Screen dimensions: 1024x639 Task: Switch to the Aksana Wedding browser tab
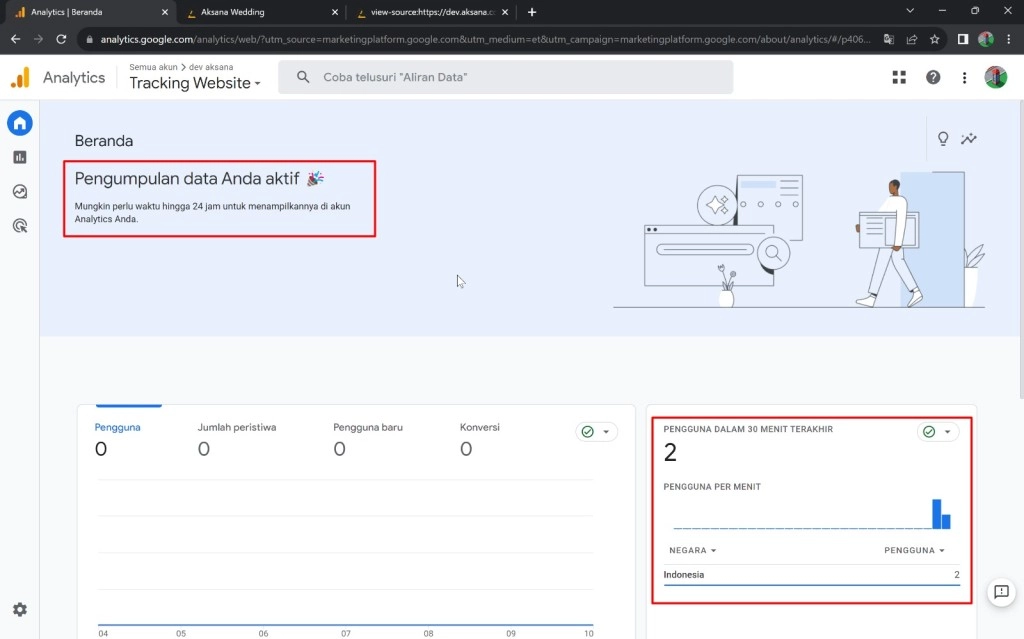pos(258,12)
